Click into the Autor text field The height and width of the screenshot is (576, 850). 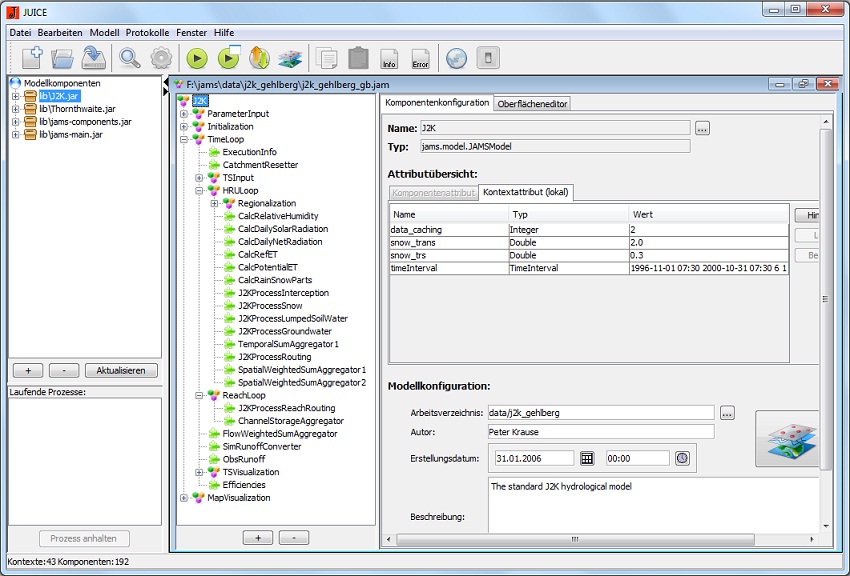[601, 432]
